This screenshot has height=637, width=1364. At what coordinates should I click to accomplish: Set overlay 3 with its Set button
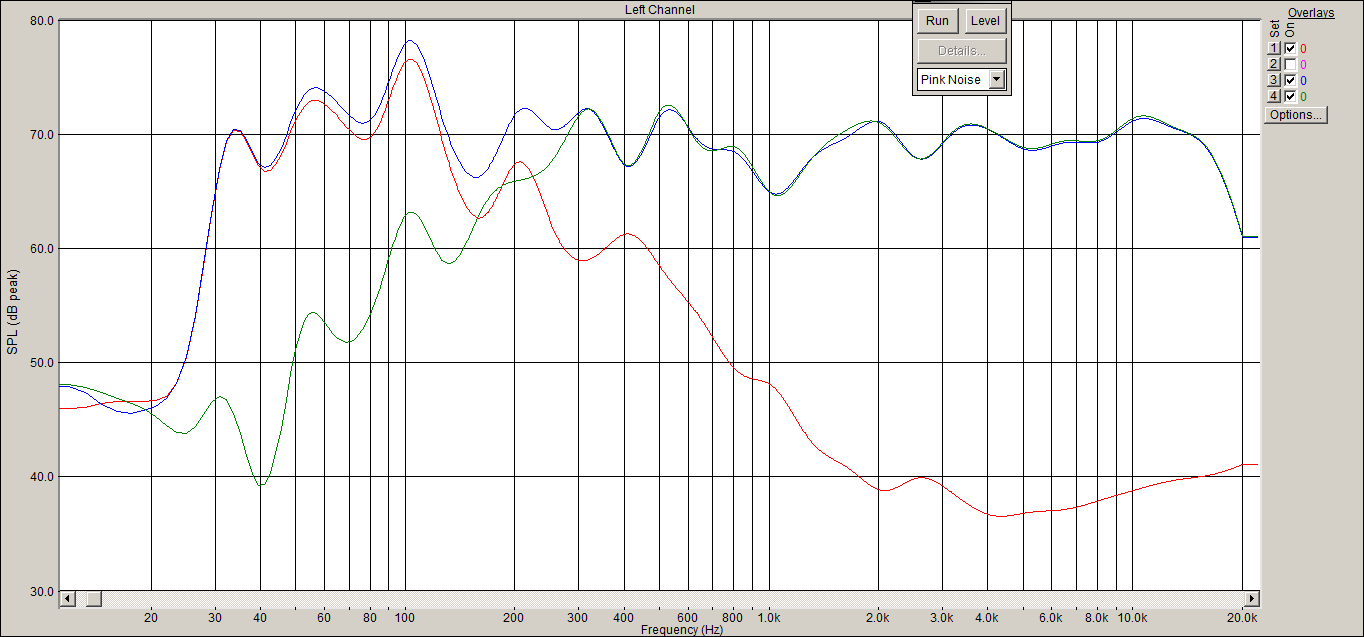click(1274, 80)
